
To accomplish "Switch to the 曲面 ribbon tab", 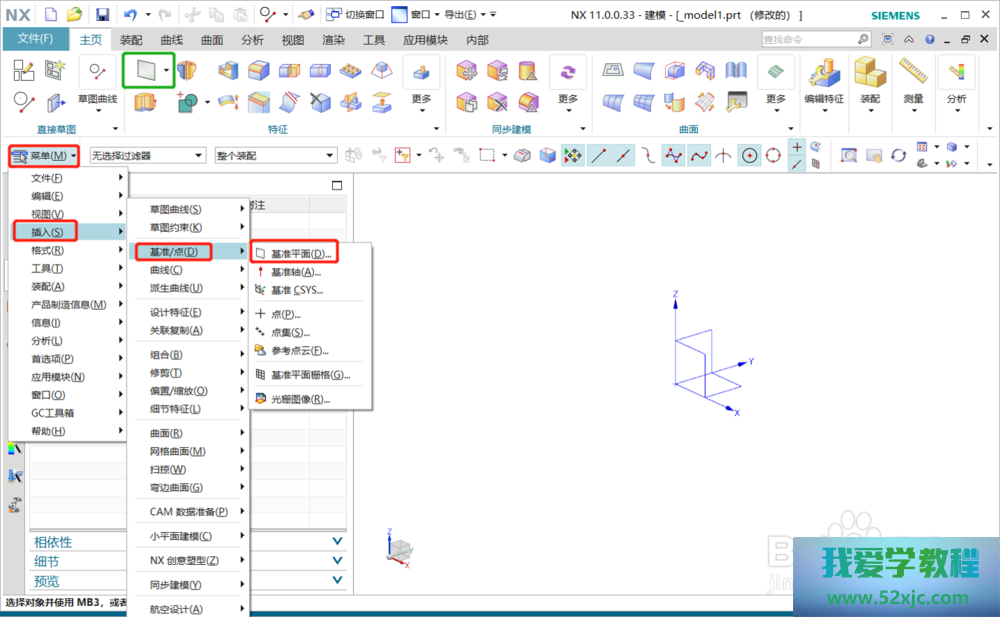I will tap(212, 40).
